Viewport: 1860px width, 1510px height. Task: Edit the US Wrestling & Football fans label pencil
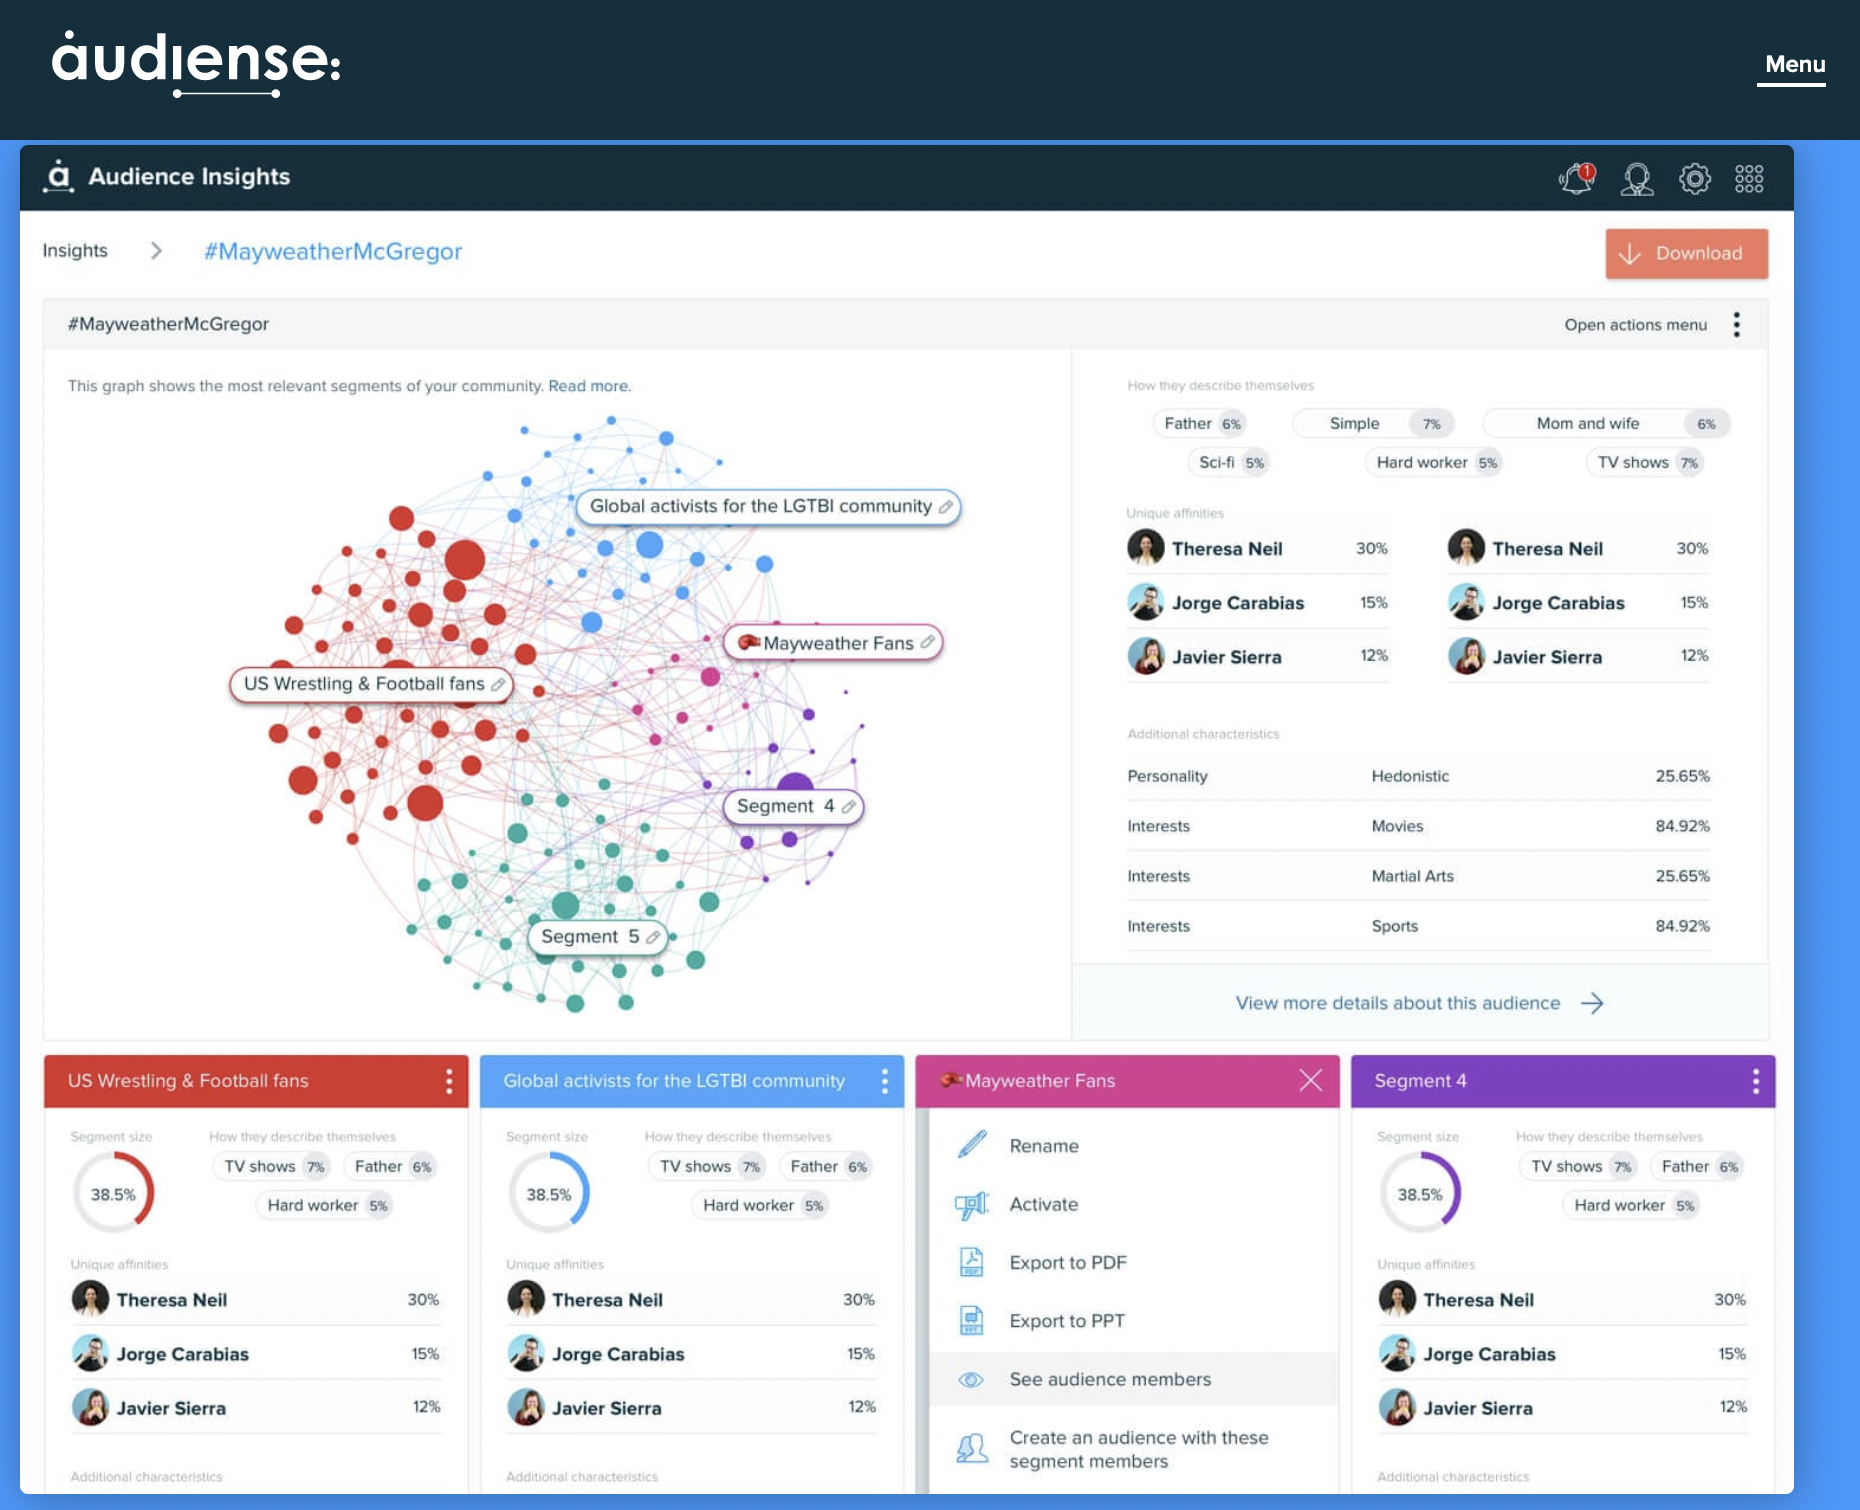pos(498,684)
